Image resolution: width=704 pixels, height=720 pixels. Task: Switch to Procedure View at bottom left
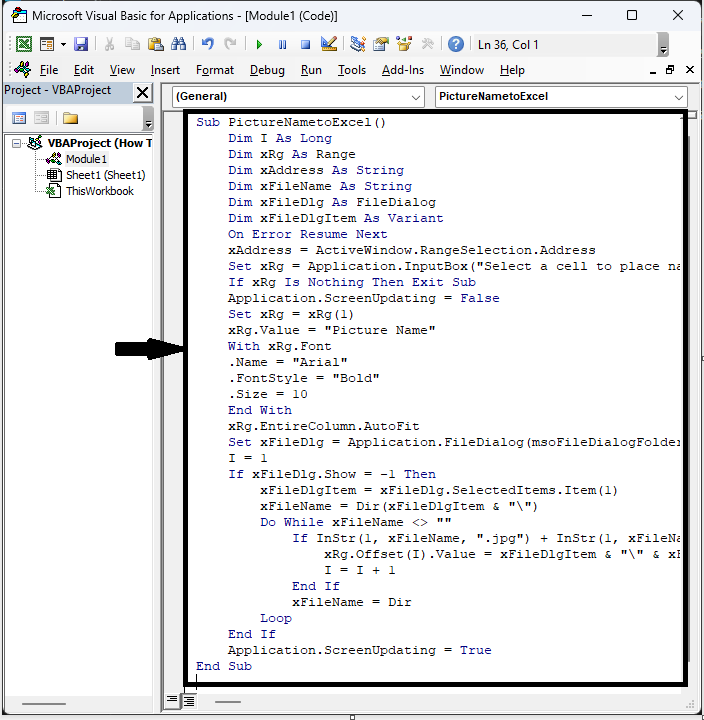[x=172, y=701]
